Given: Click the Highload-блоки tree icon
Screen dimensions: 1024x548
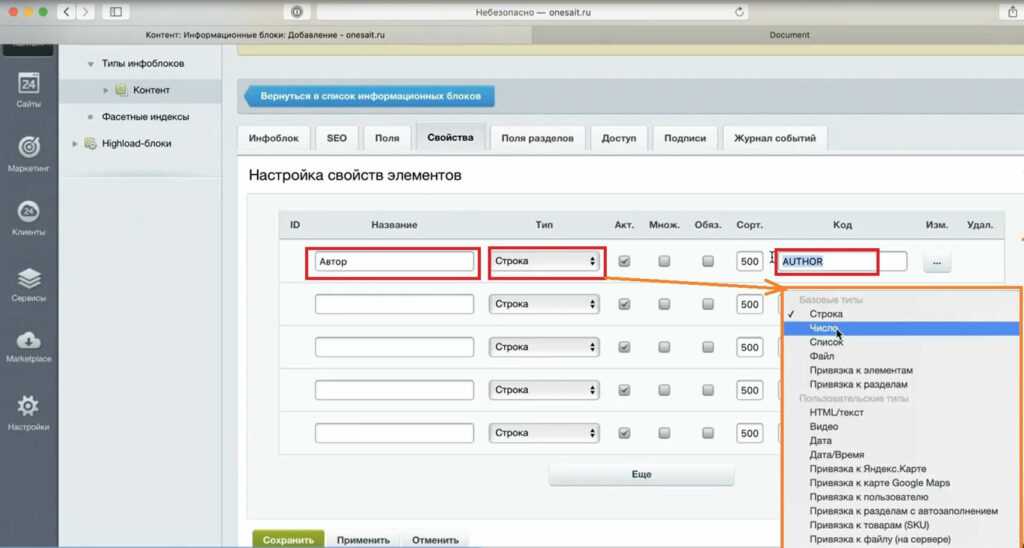Looking at the screenshot, I should [x=91, y=143].
